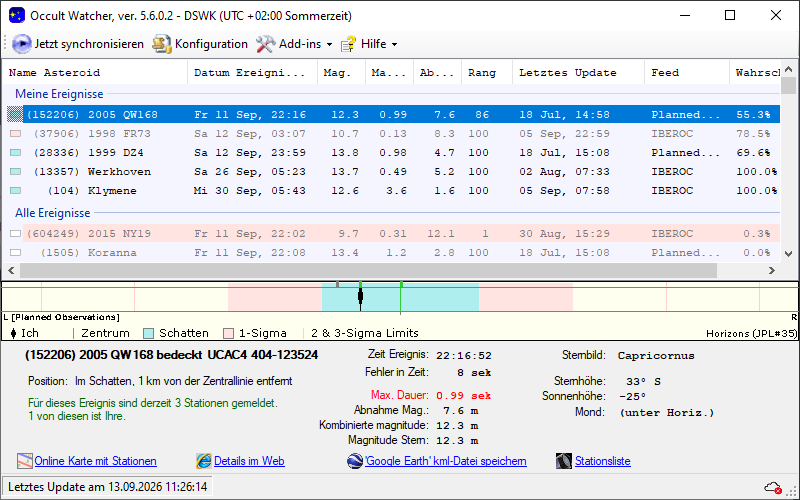Open the Add-ins dropdown arrow
This screenshot has width=800, height=500.
pyautogui.click(x=329, y=45)
